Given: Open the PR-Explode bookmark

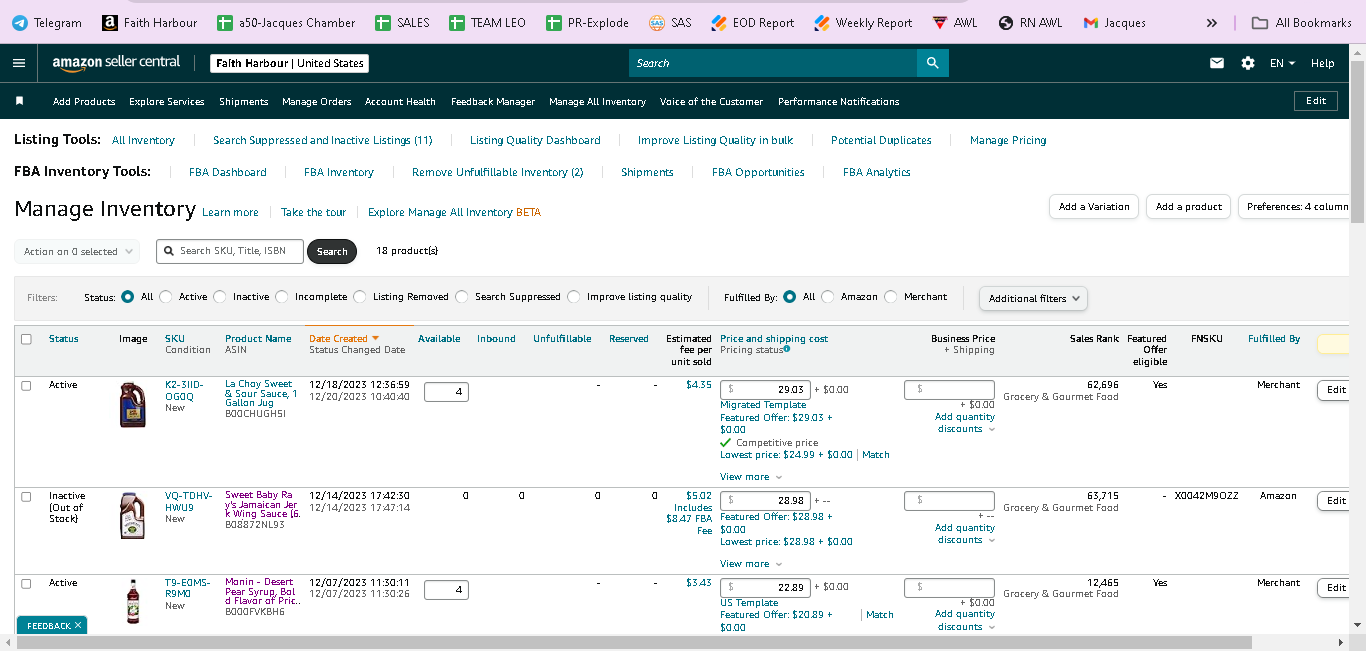Looking at the screenshot, I should tap(588, 22).
